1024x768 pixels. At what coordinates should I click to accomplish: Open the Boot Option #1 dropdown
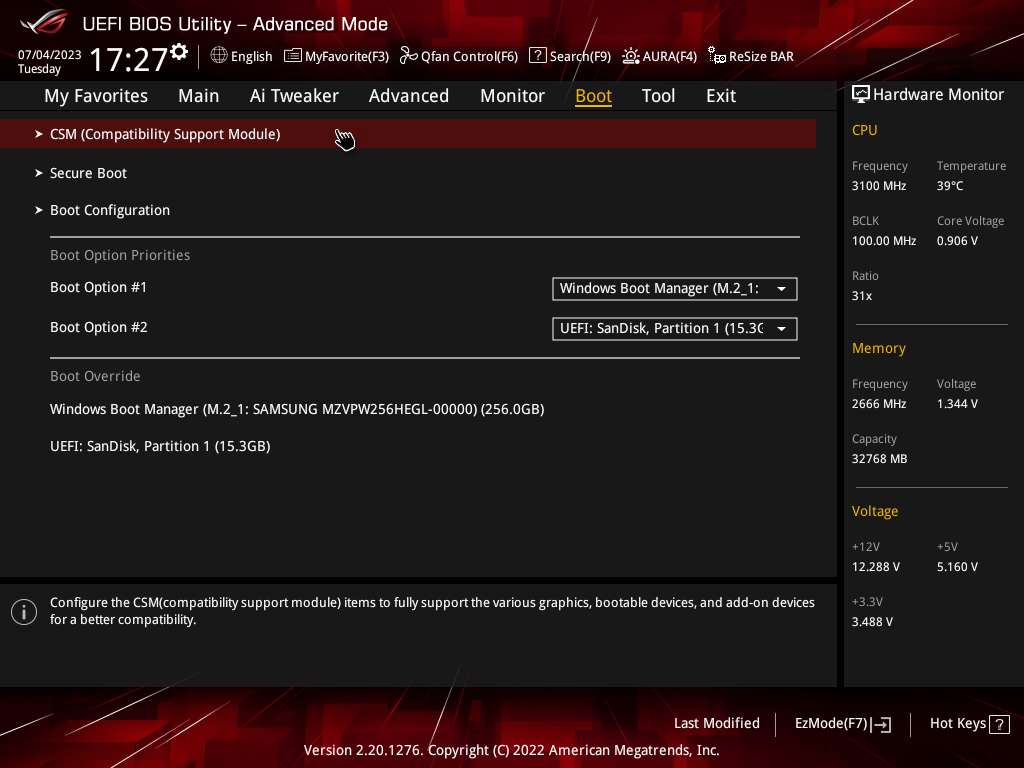click(675, 289)
